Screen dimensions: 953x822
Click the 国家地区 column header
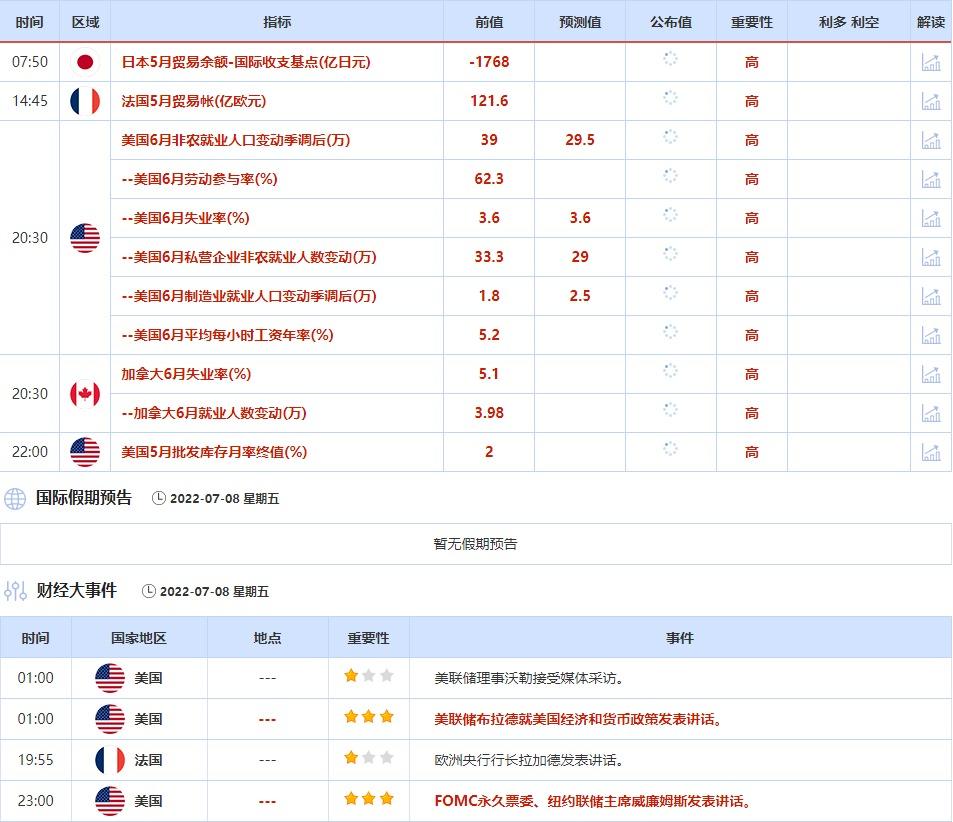pos(139,638)
